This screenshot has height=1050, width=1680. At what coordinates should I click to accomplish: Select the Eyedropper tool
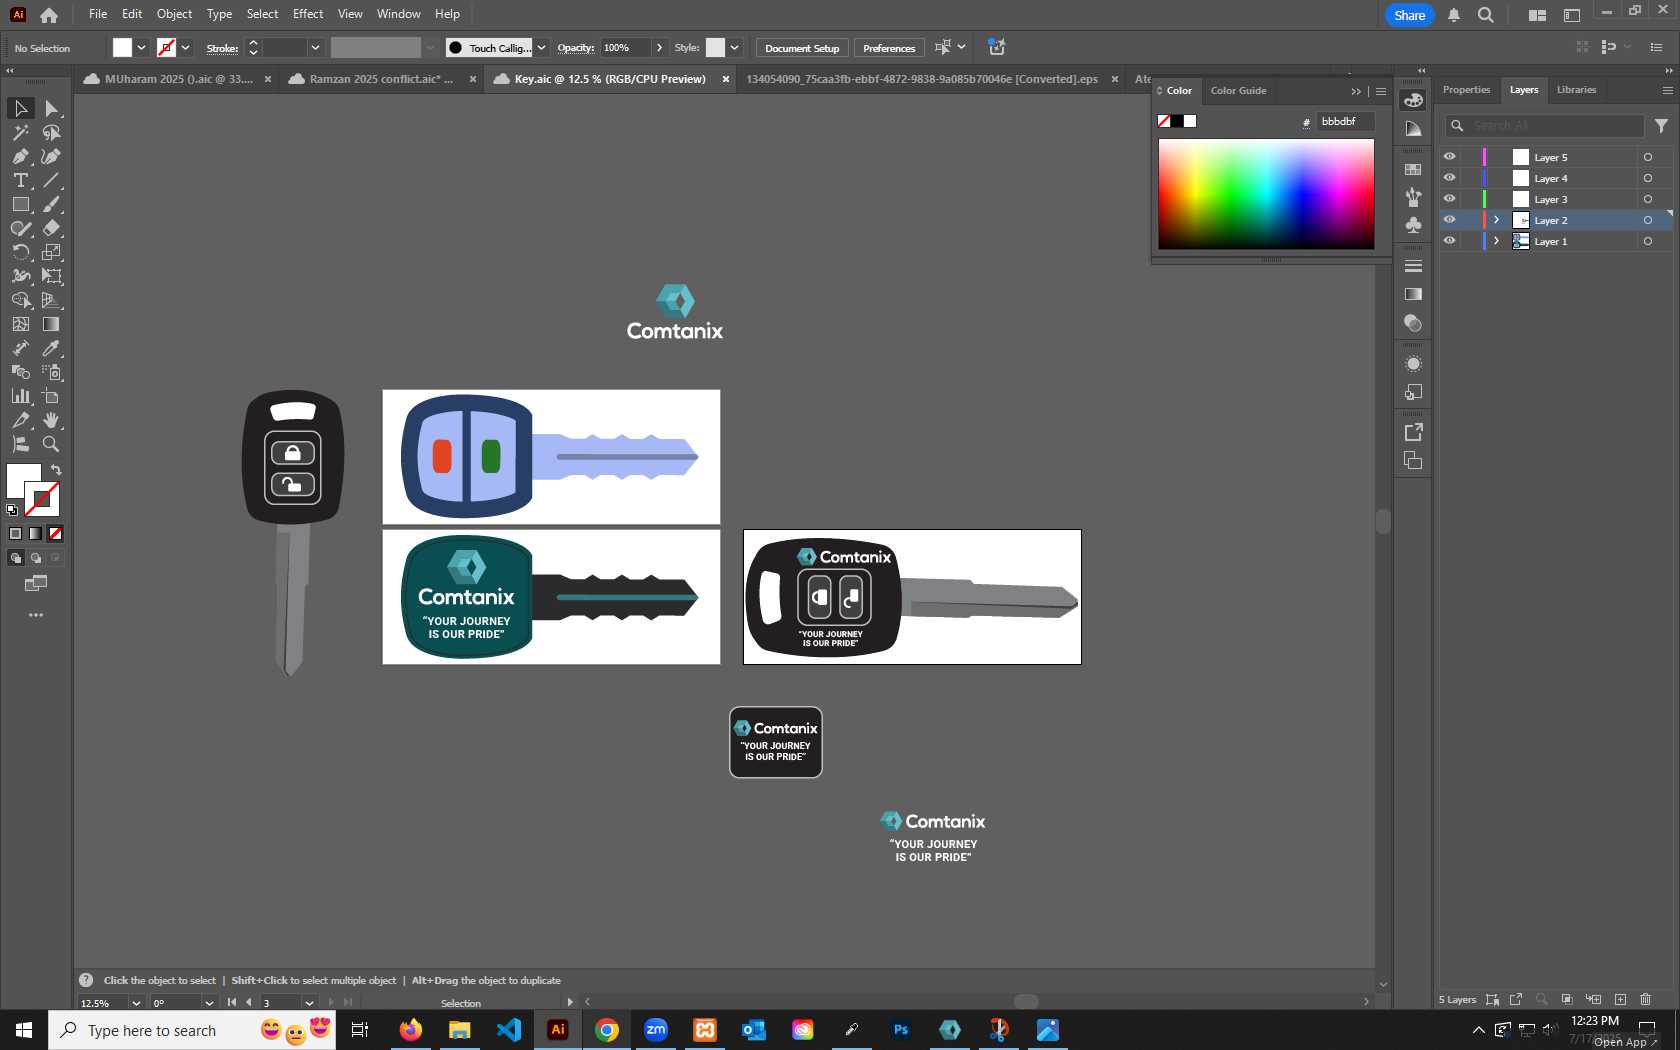point(51,348)
